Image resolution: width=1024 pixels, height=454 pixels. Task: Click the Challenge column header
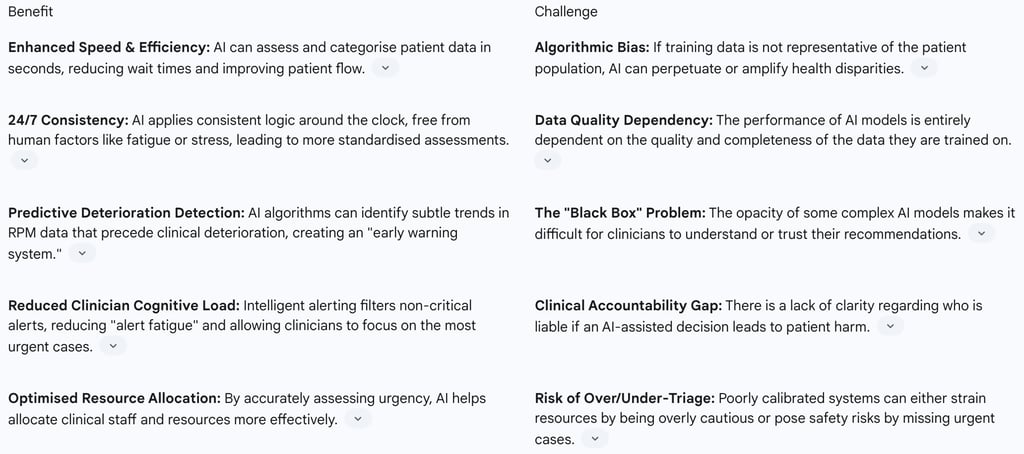coord(566,12)
